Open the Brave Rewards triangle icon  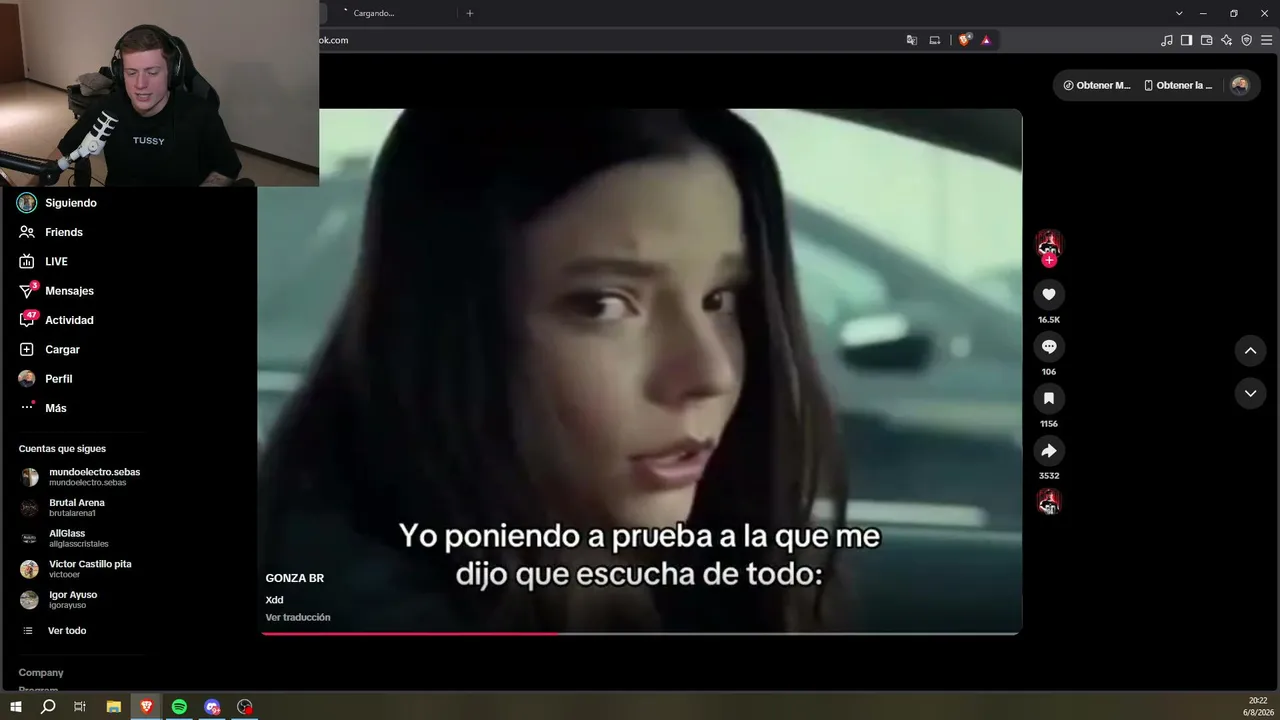point(986,40)
